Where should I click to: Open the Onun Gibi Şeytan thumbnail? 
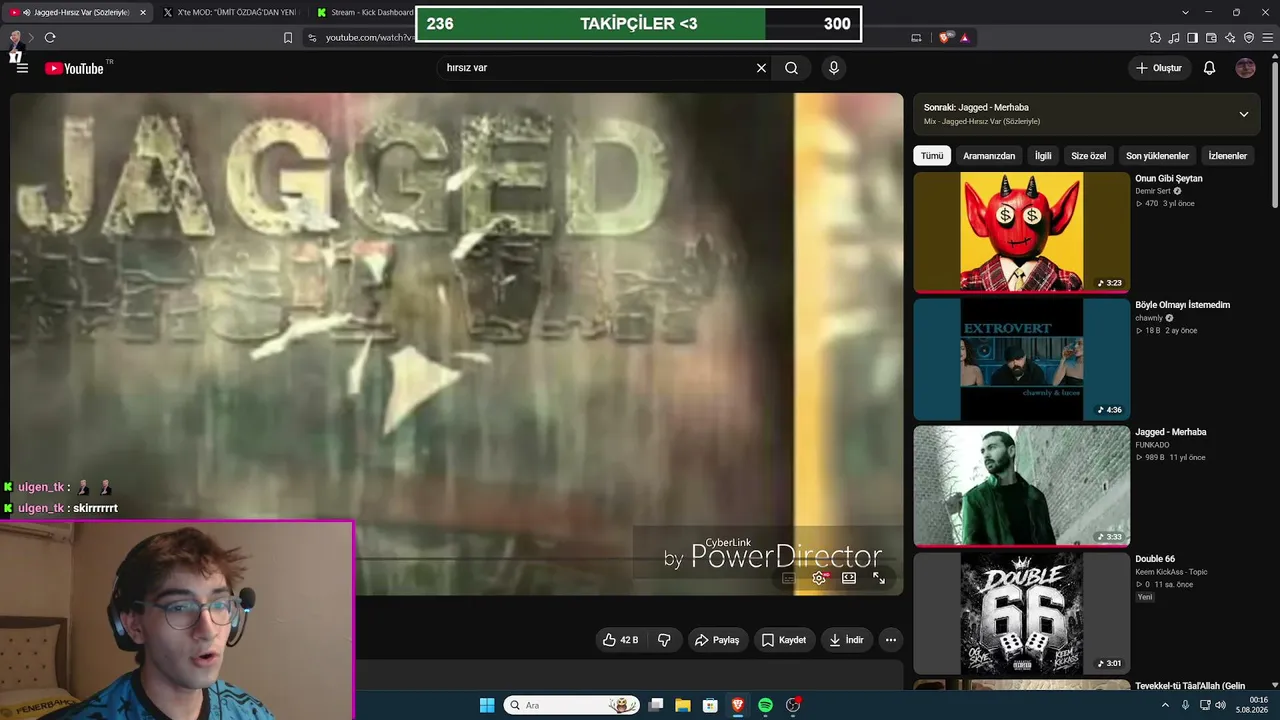(1021, 232)
